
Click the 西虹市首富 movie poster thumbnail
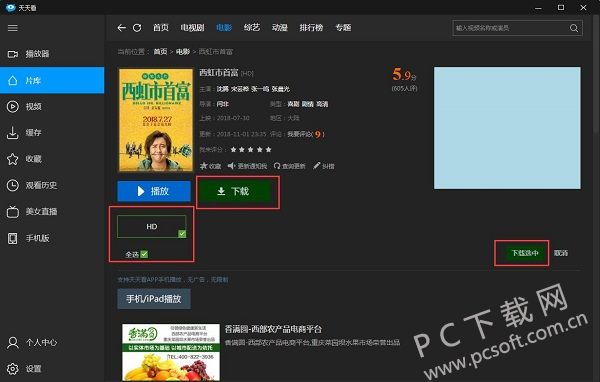[x=156, y=120]
